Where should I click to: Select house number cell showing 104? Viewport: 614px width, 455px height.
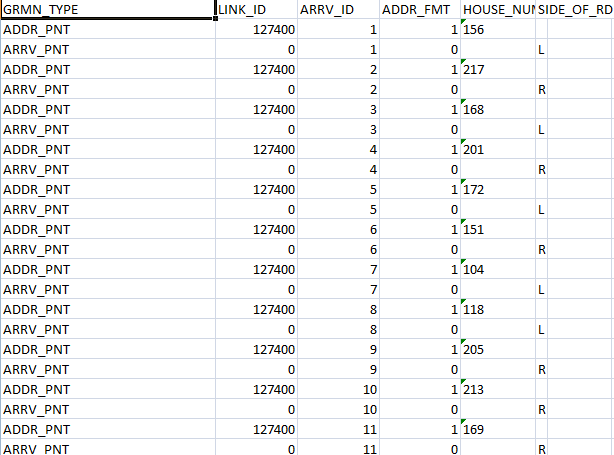(497, 269)
